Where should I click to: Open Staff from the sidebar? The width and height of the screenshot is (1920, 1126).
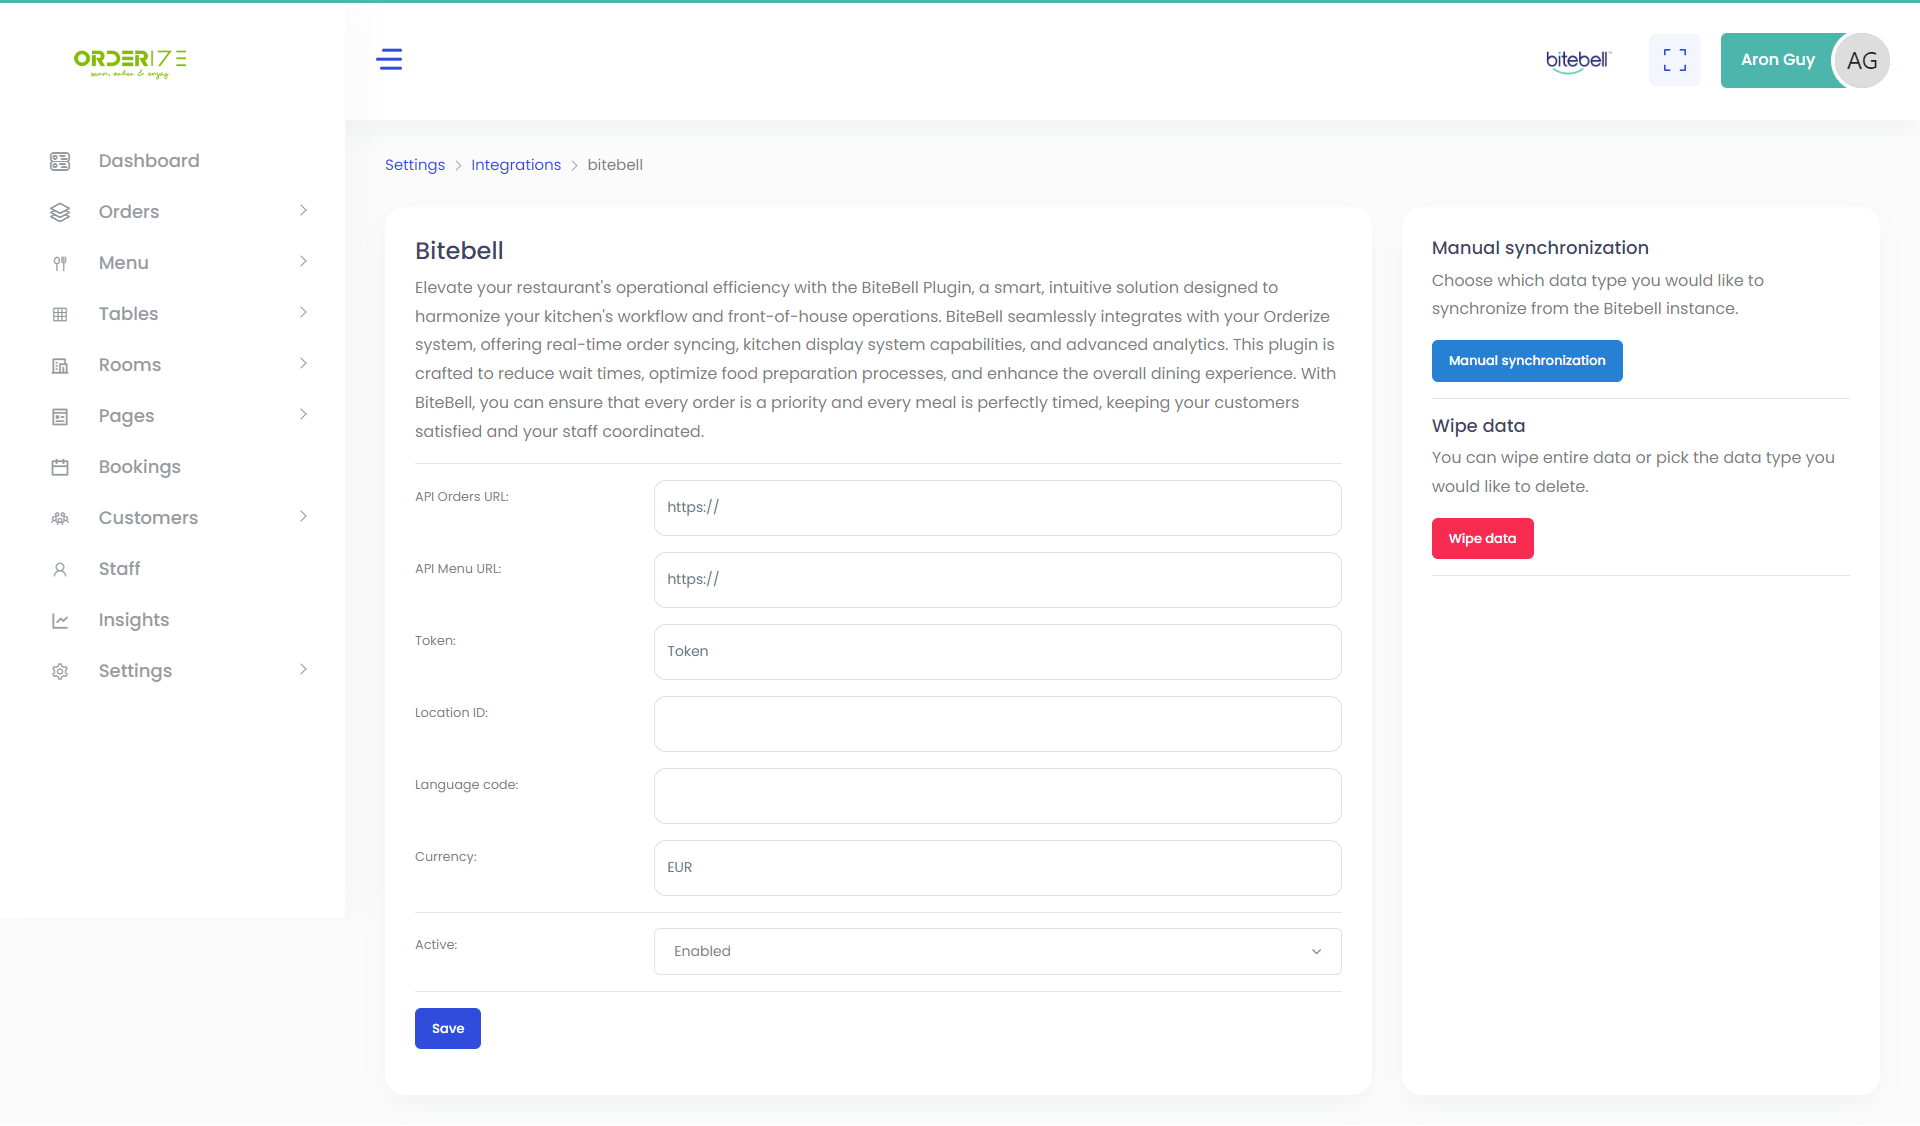click(119, 569)
